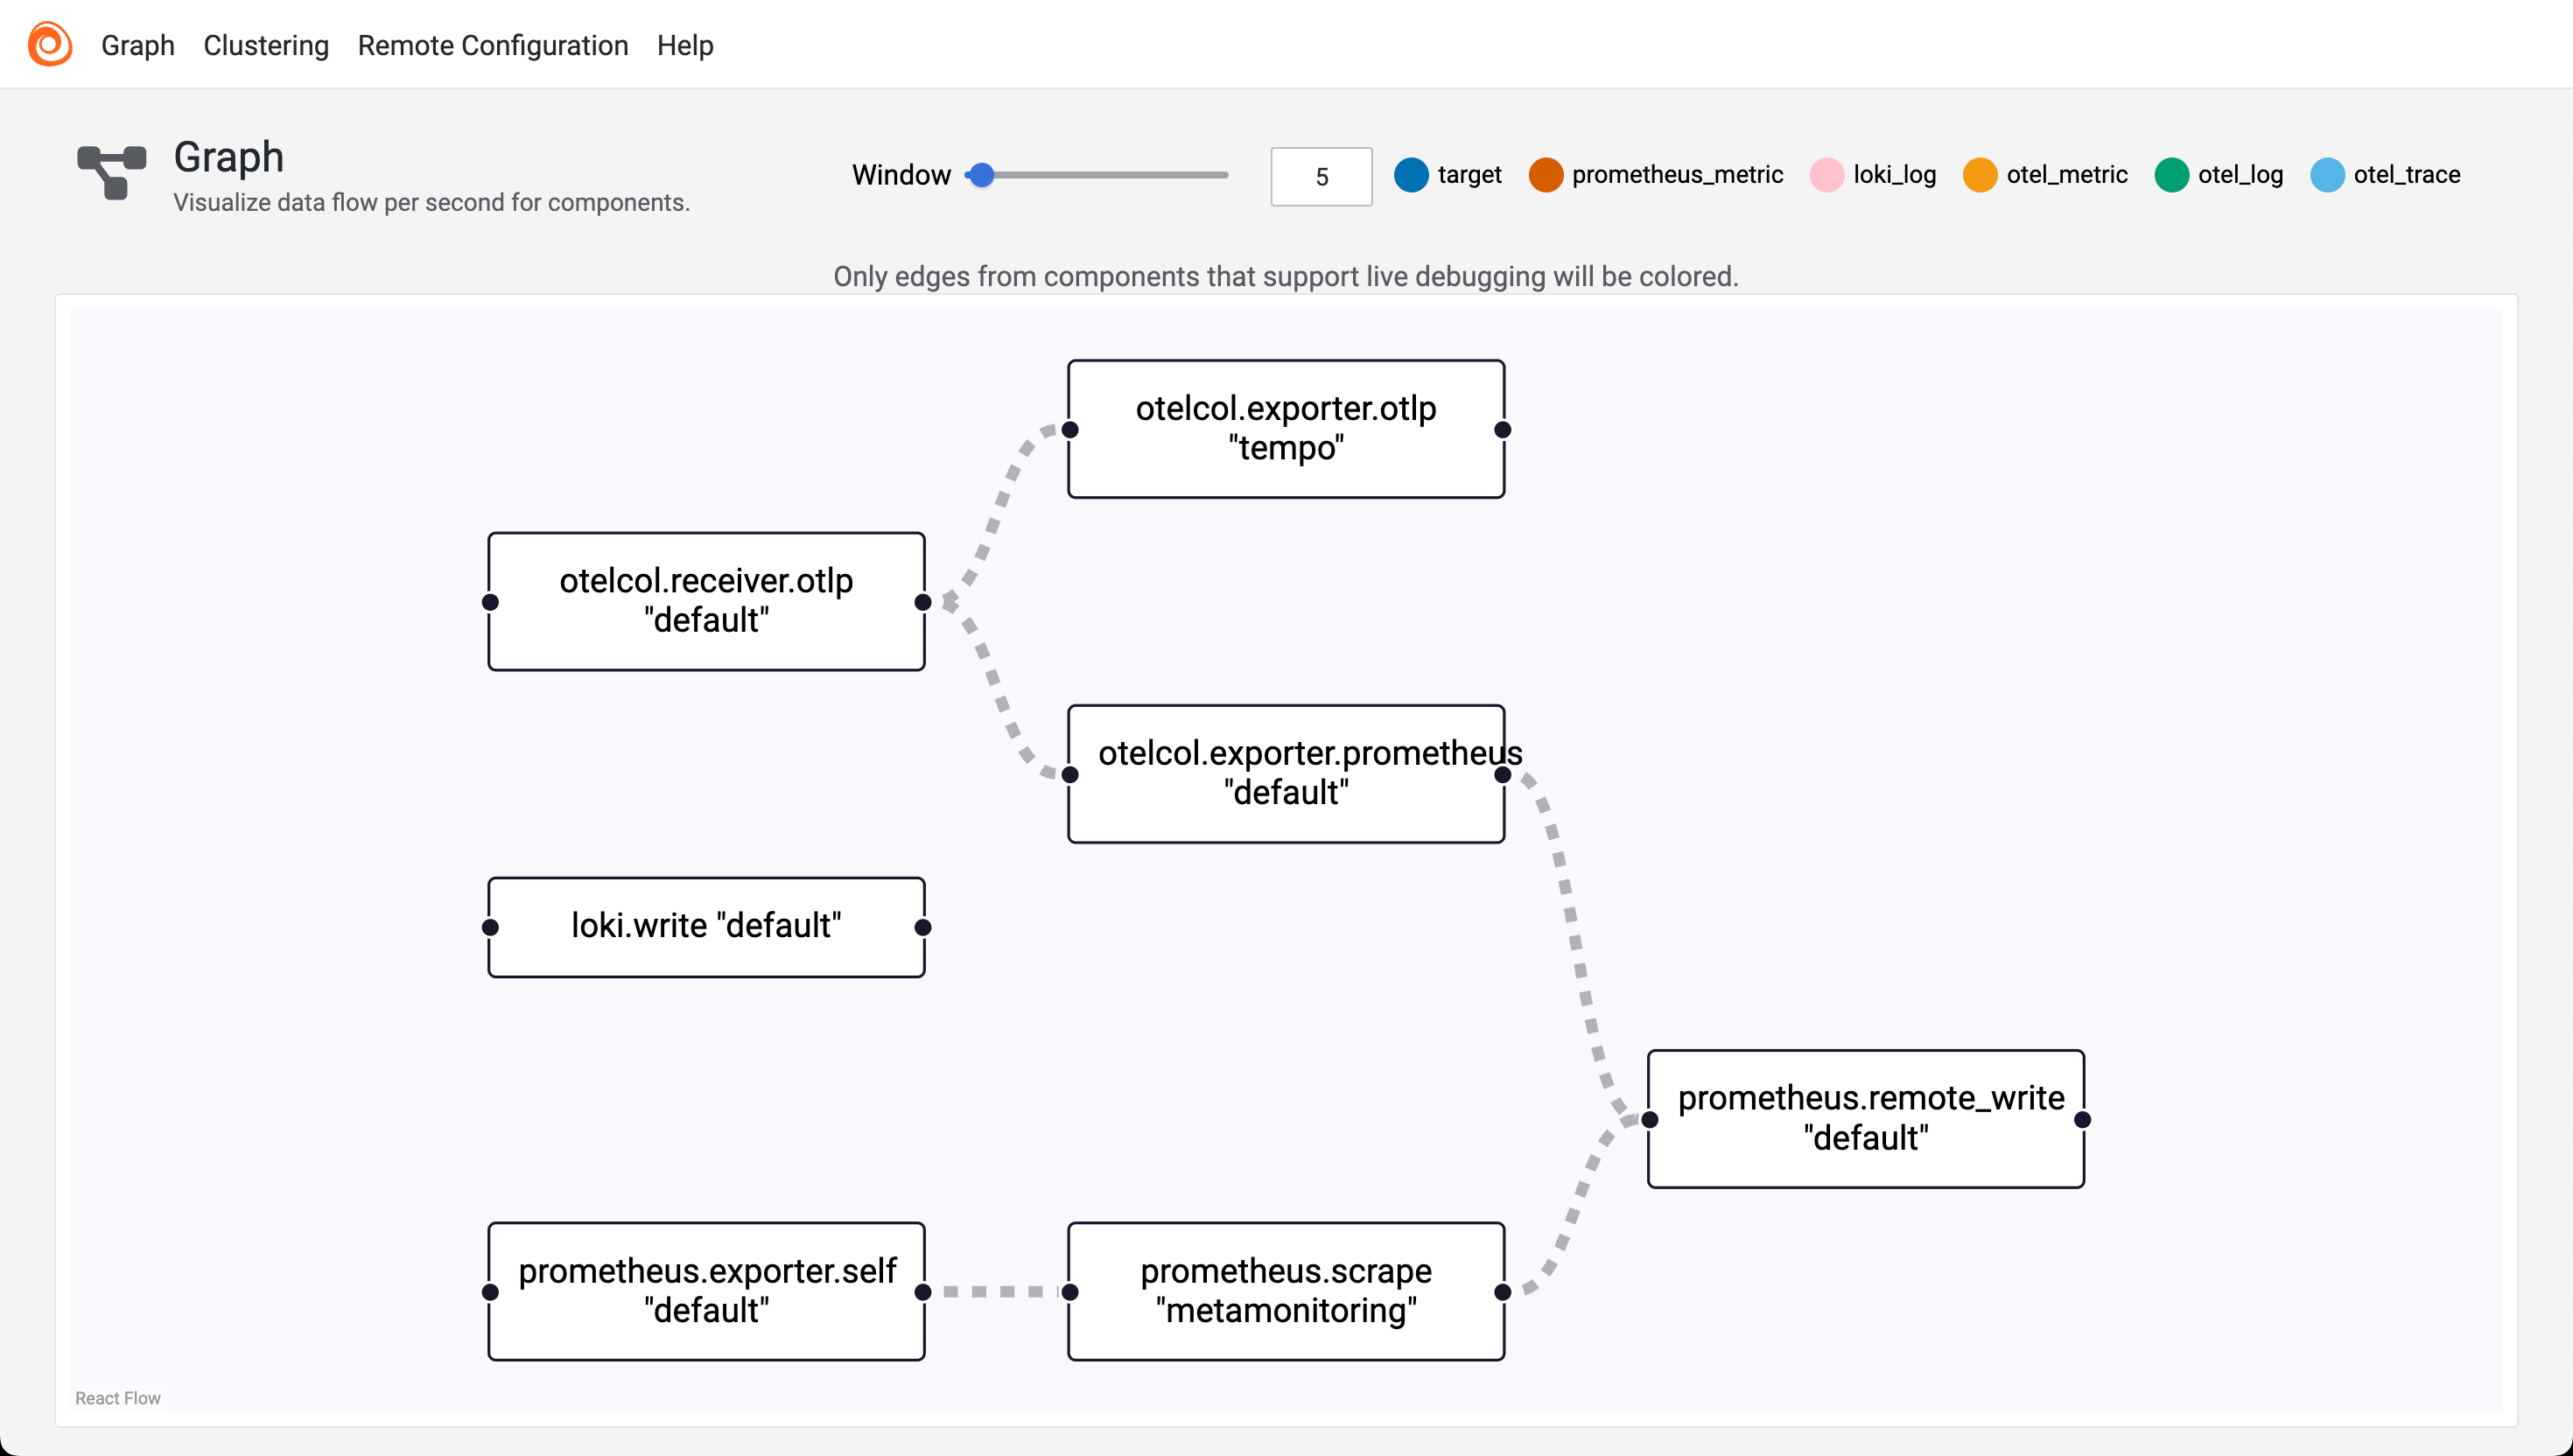Image resolution: width=2573 pixels, height=1456 pixels.
Task: Click the 'otel_log' legend label
Action: click(x=2240, y=175)
